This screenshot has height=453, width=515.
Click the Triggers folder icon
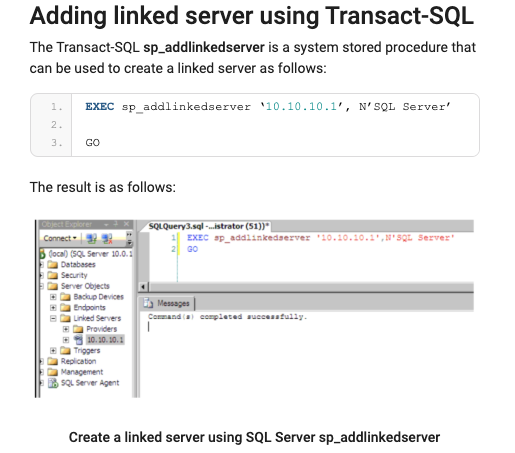pyautogui.click(x=65, y=350)
